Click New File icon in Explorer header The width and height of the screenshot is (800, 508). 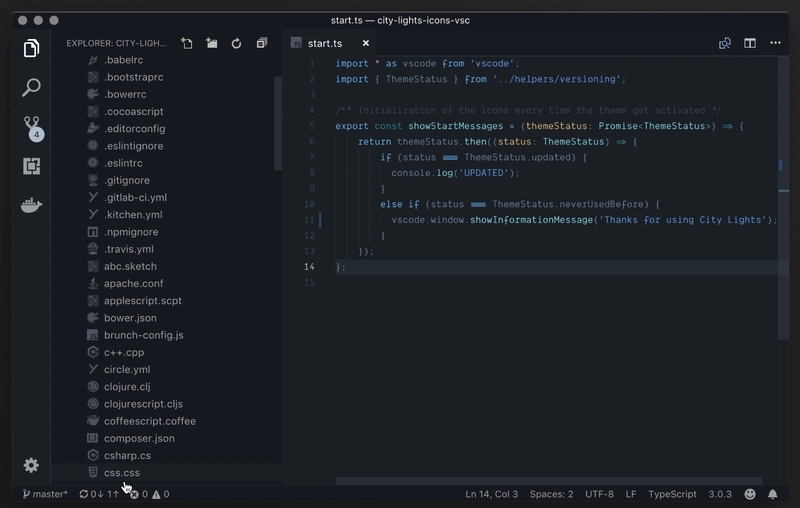click(187, 43)
